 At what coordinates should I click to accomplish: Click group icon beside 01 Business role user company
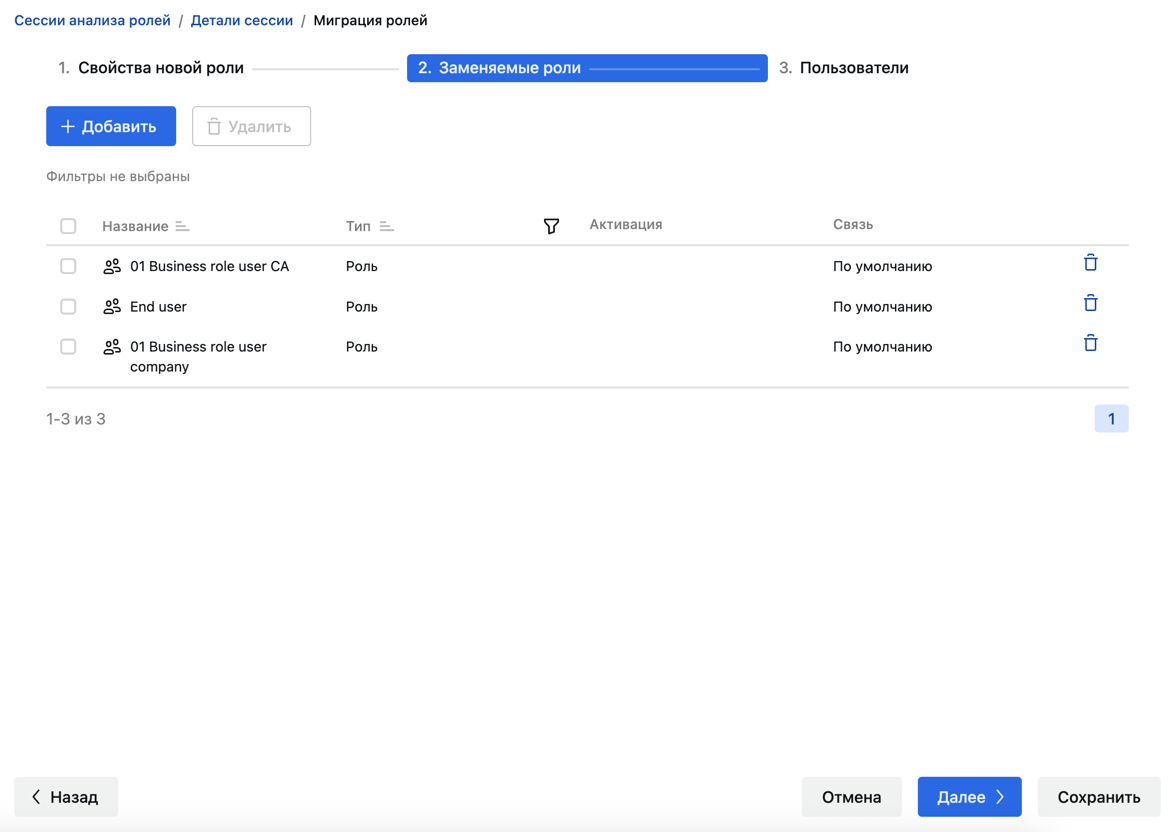(112, 347)
